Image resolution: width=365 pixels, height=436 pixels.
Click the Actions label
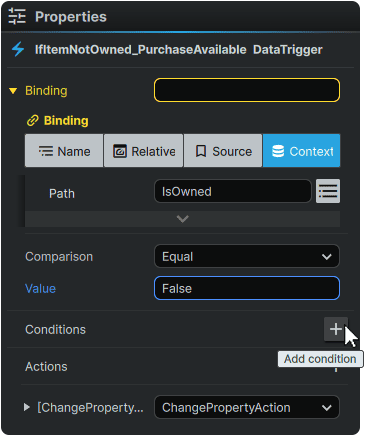click(x=46, y=367)
